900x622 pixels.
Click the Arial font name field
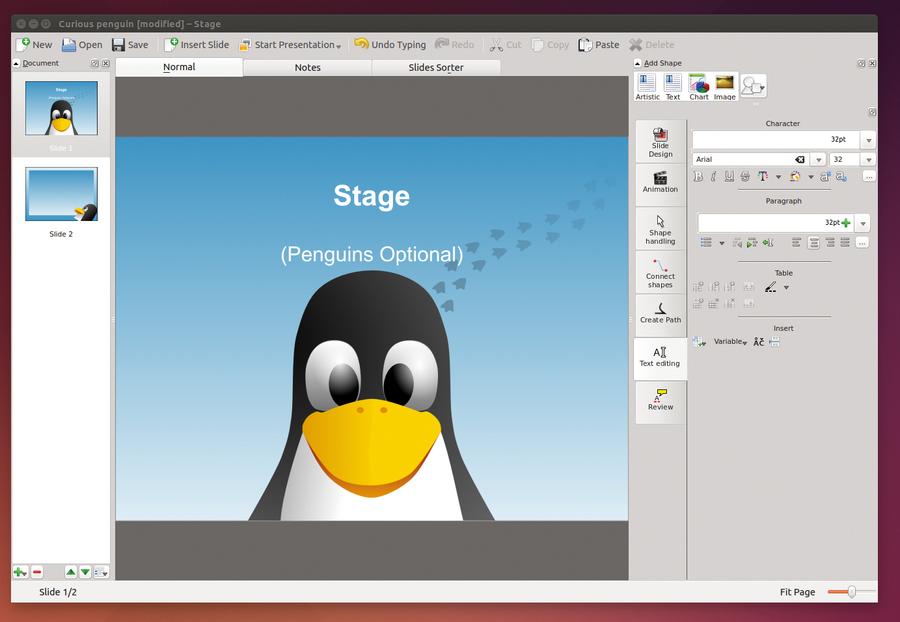coord(744,160)
